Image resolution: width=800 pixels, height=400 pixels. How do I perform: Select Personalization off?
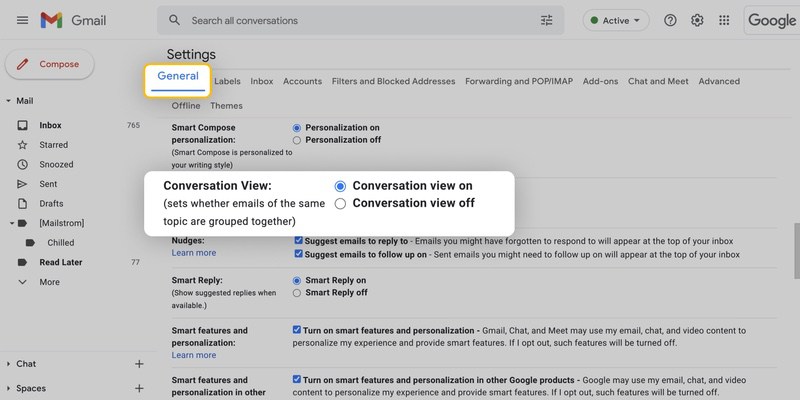click(x=297, y=140)
